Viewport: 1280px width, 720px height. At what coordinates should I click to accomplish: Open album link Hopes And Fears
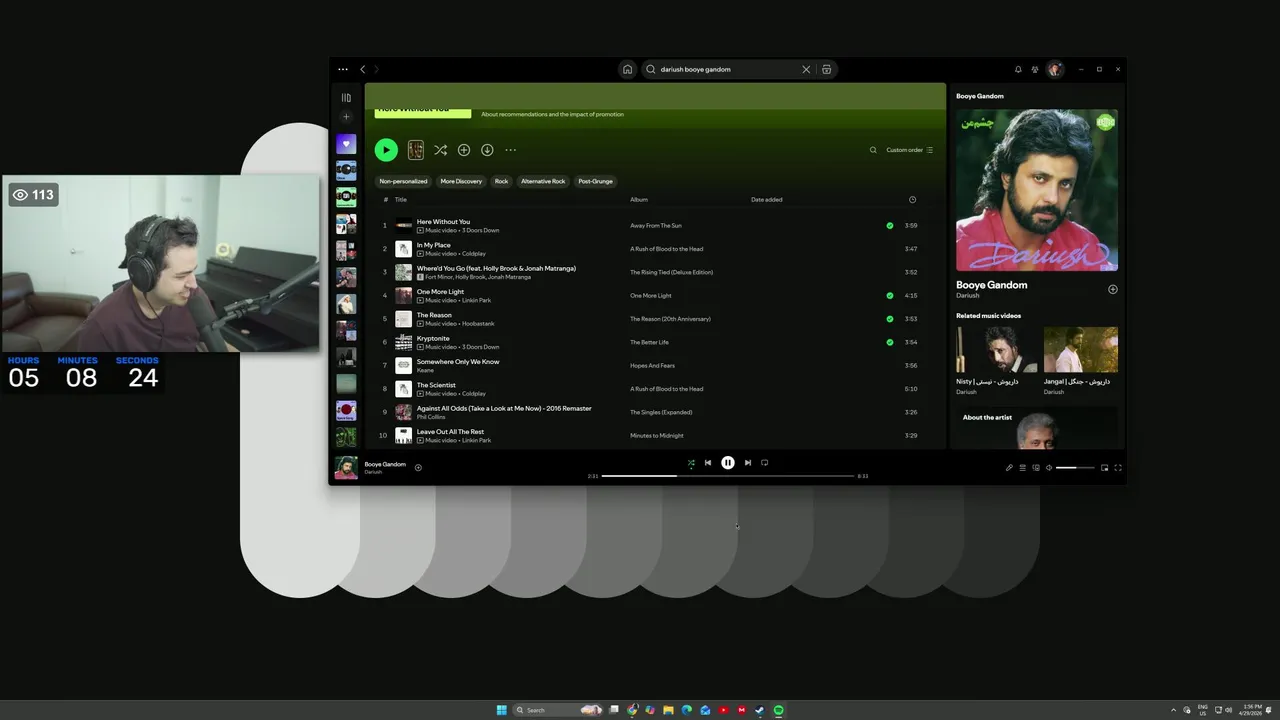[x=652, y=366]
